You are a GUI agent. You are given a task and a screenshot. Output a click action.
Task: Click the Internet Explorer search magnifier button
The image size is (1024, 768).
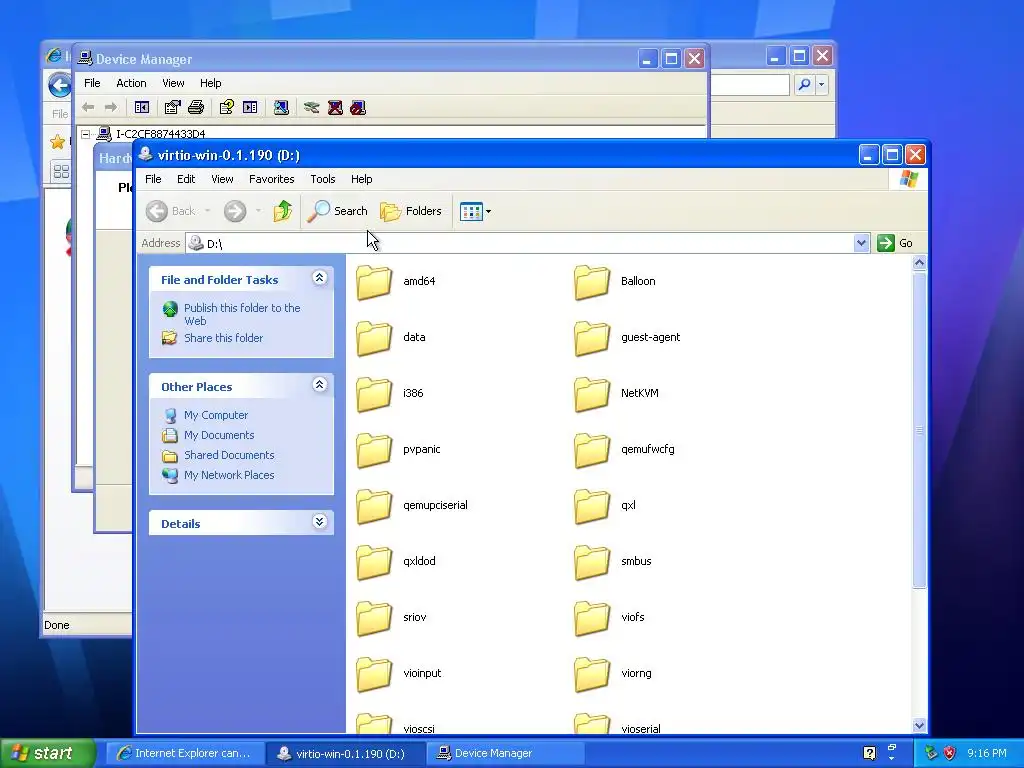click(x=805, y=84)
